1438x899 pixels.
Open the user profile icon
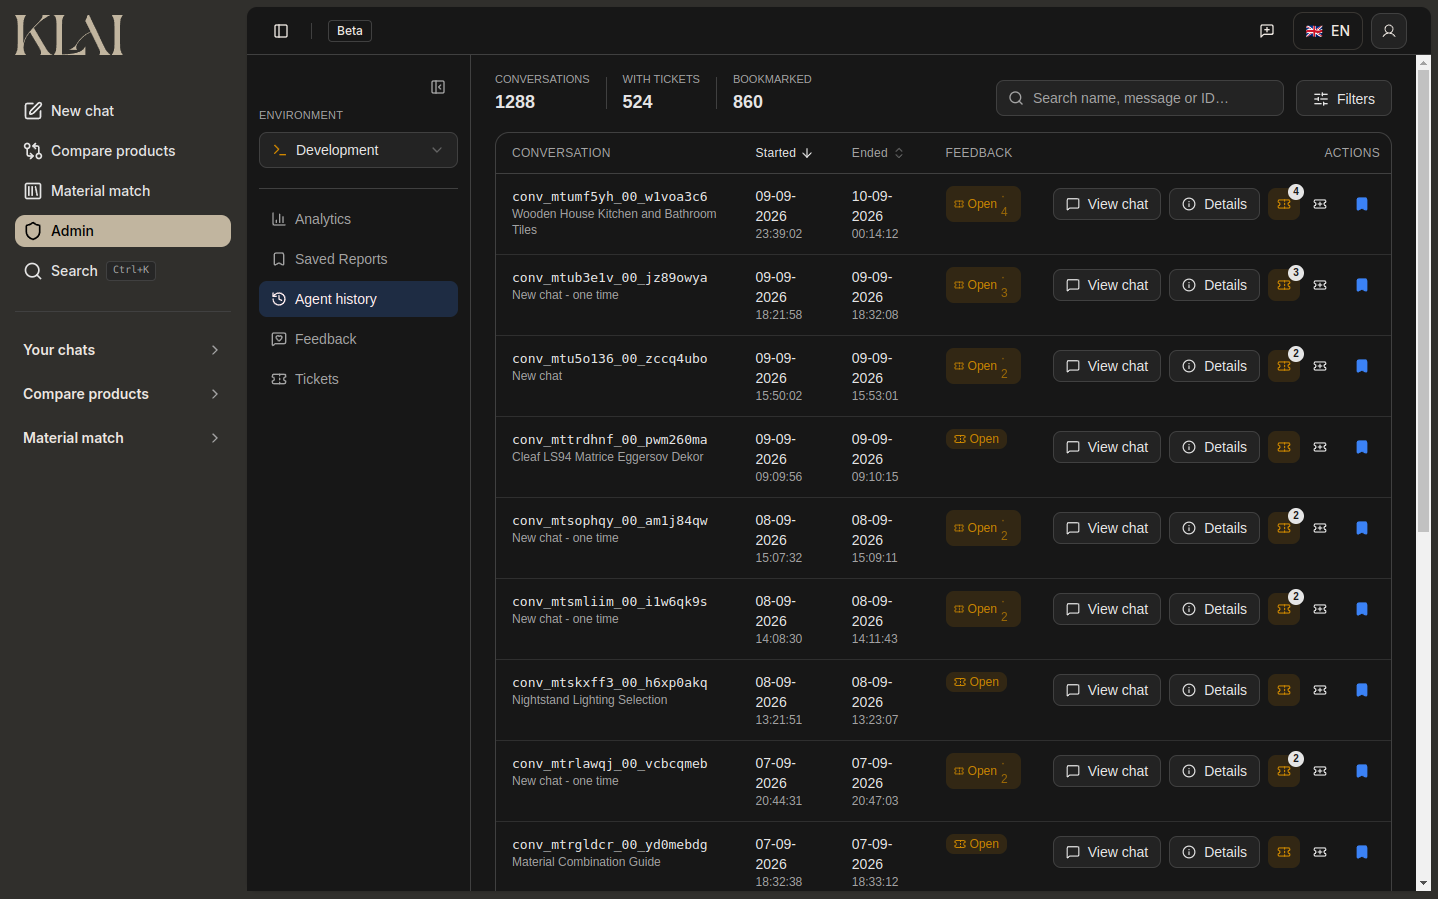click(1389, 31)
